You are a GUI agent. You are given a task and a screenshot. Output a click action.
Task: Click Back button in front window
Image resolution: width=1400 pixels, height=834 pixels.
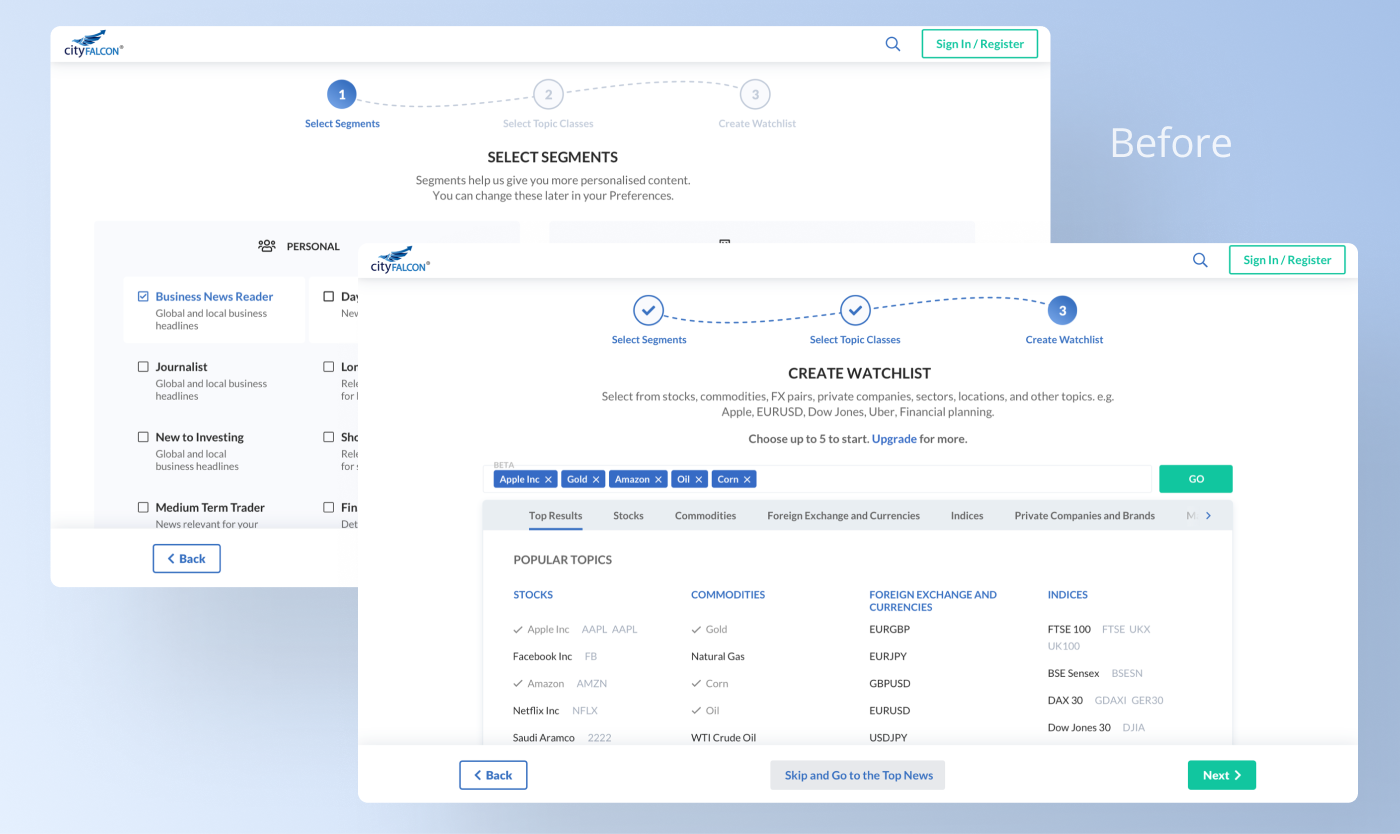tap(493, 775)
